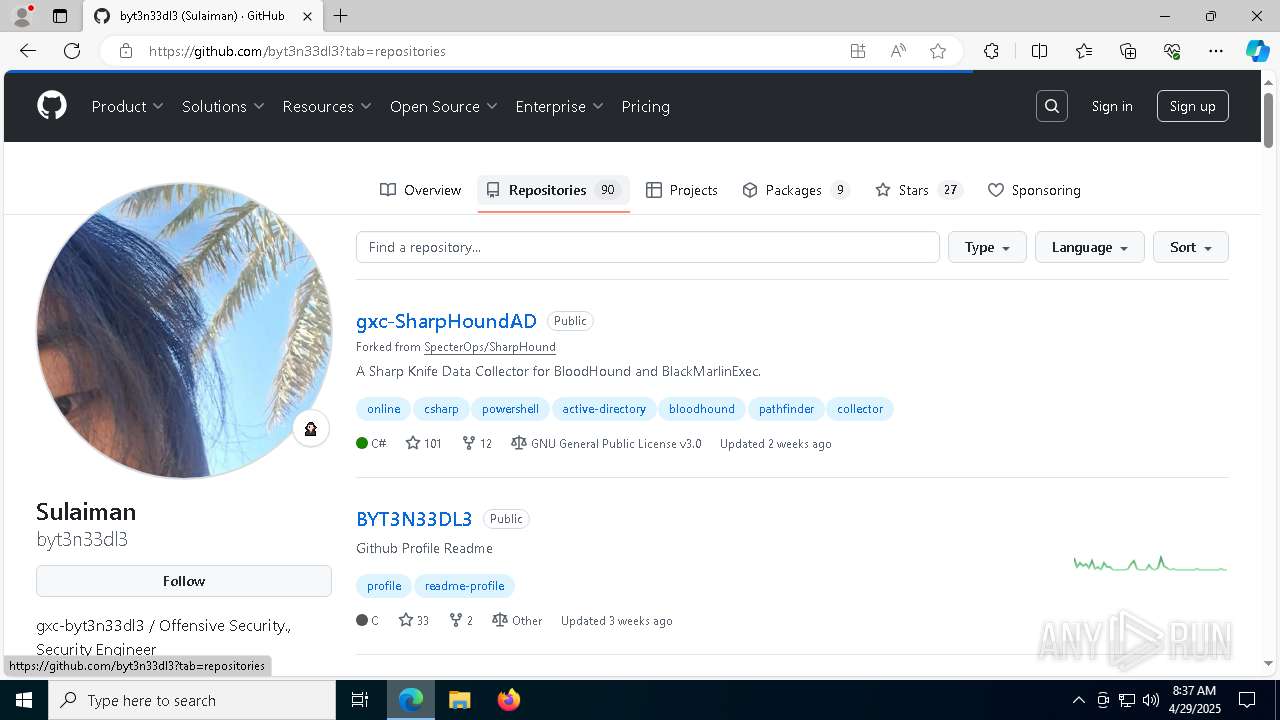This screenshot has width=1280, height=720.
Task: Launch Firefox from the taskbar
Action: (508, 700)
